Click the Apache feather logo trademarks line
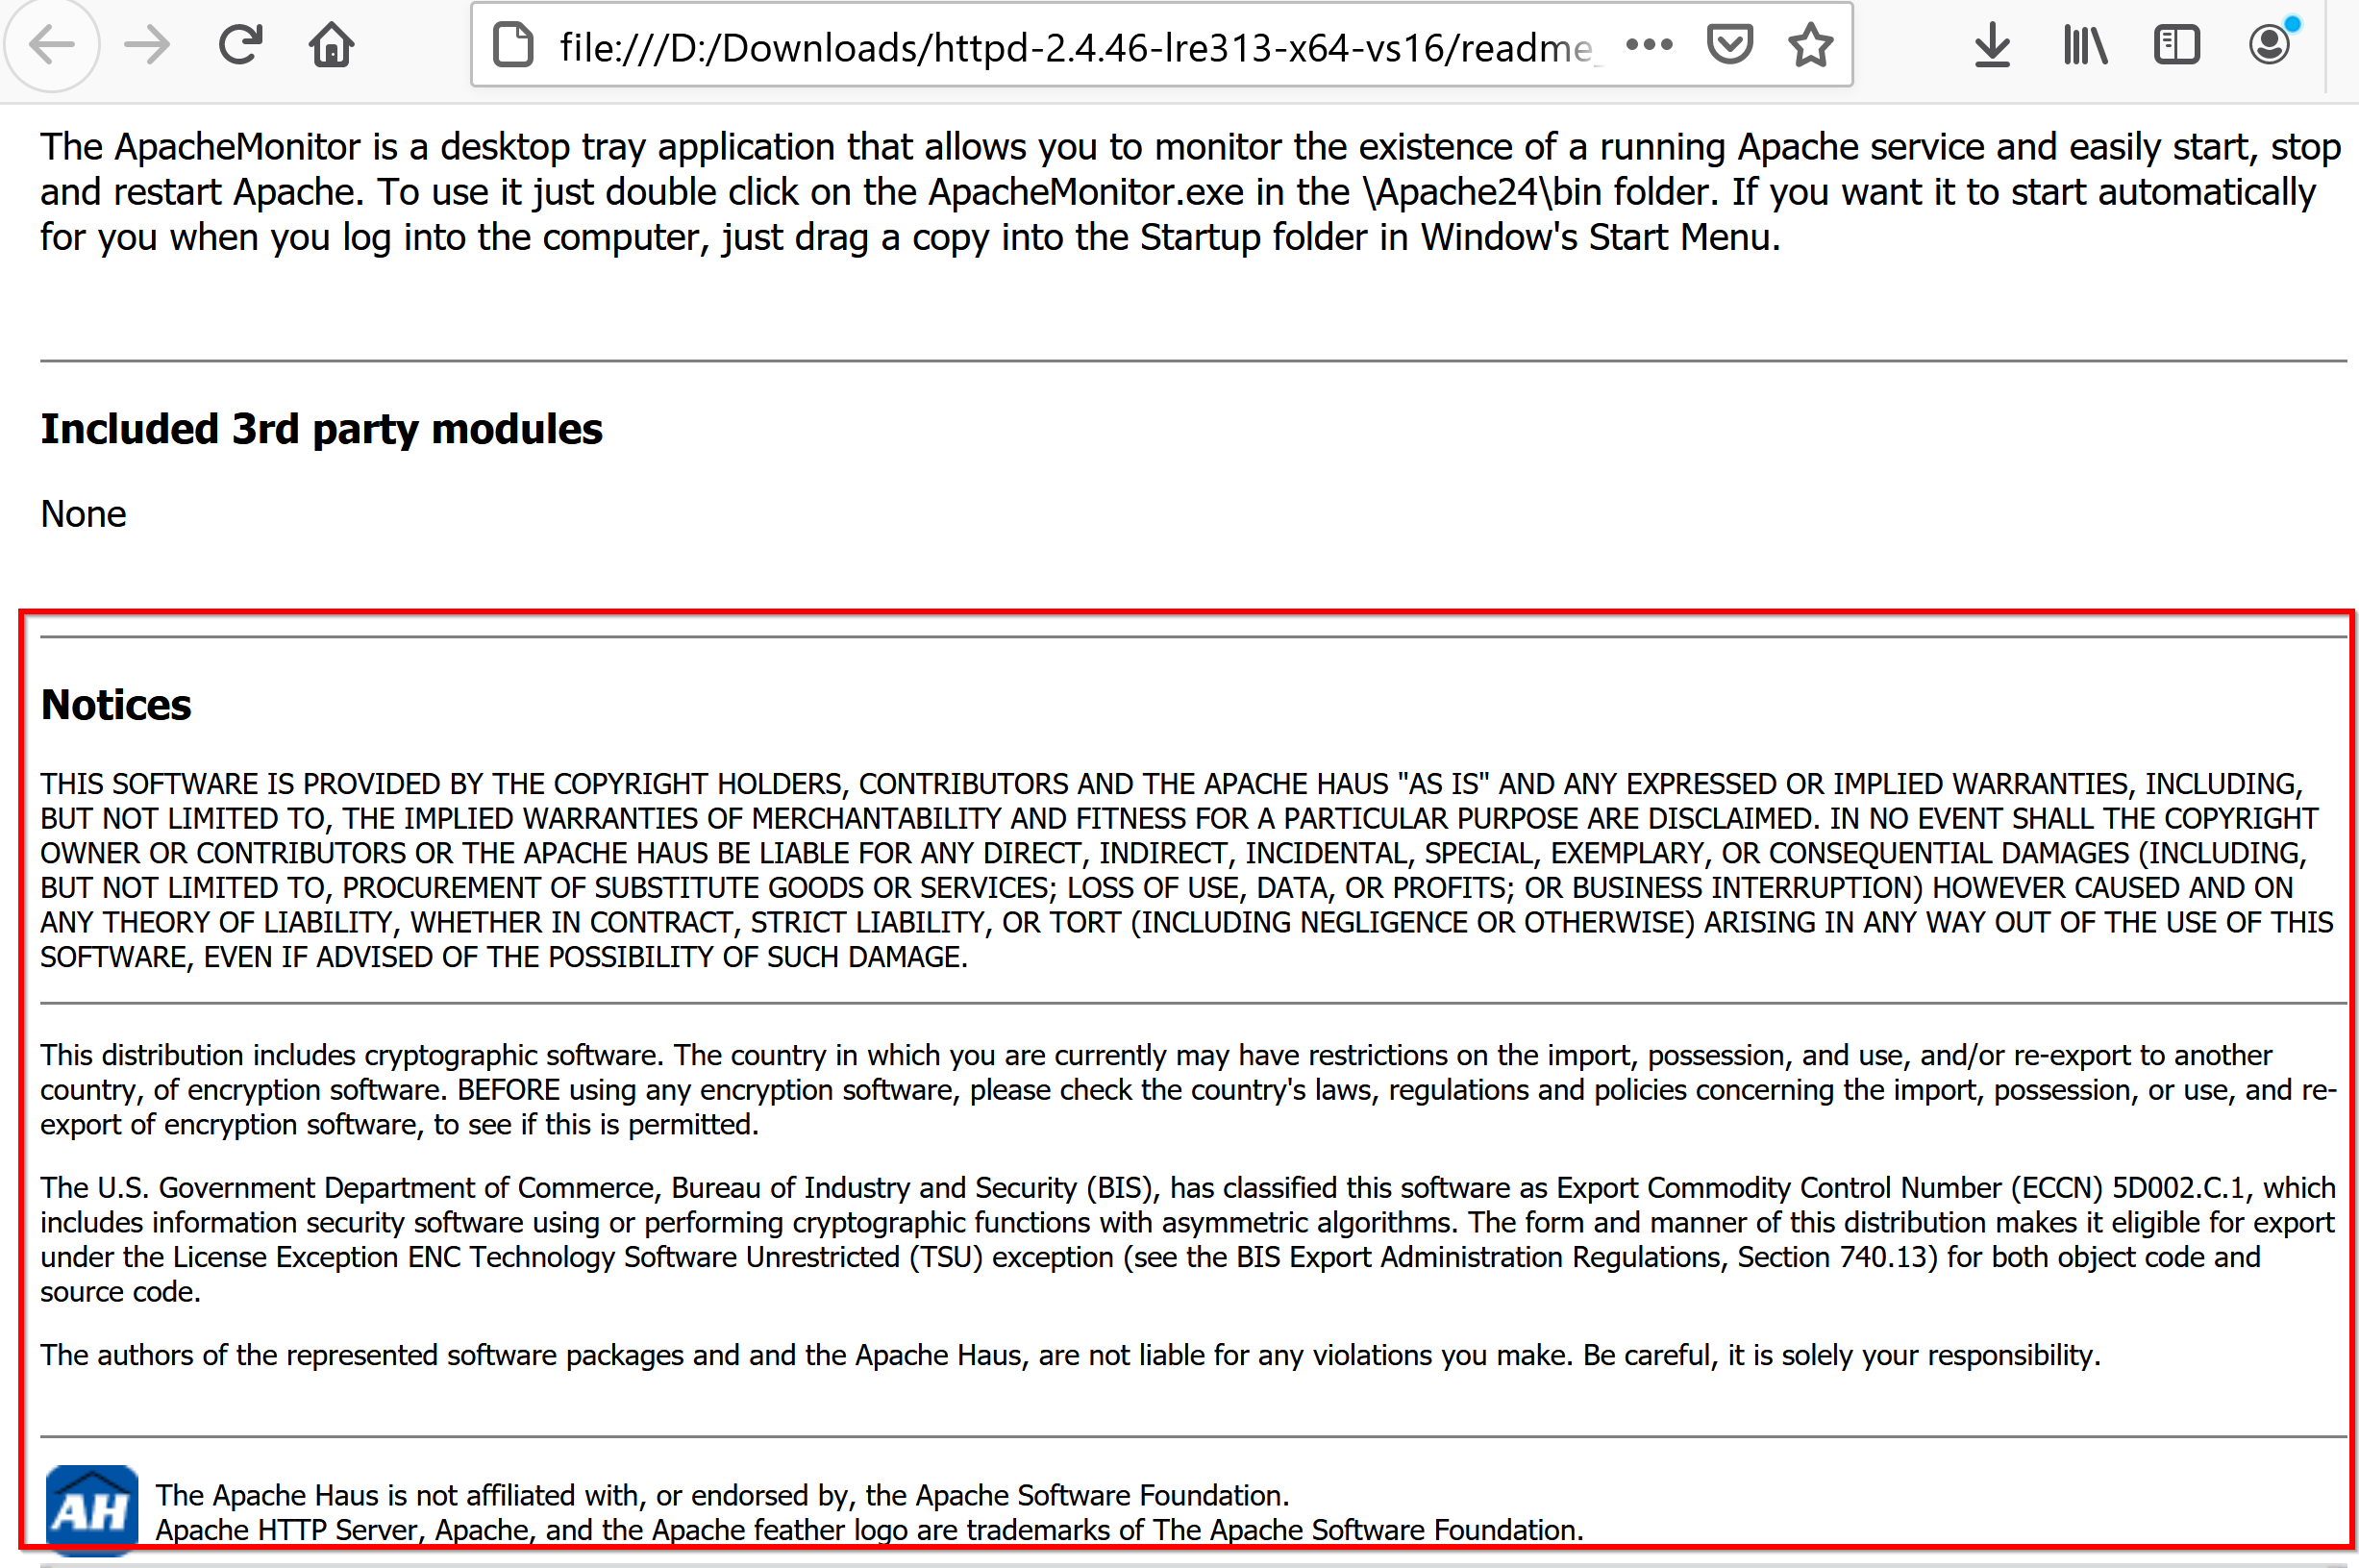Image resolution: width=2359 pixels, height=1568 pixels. pos(869,1530)
